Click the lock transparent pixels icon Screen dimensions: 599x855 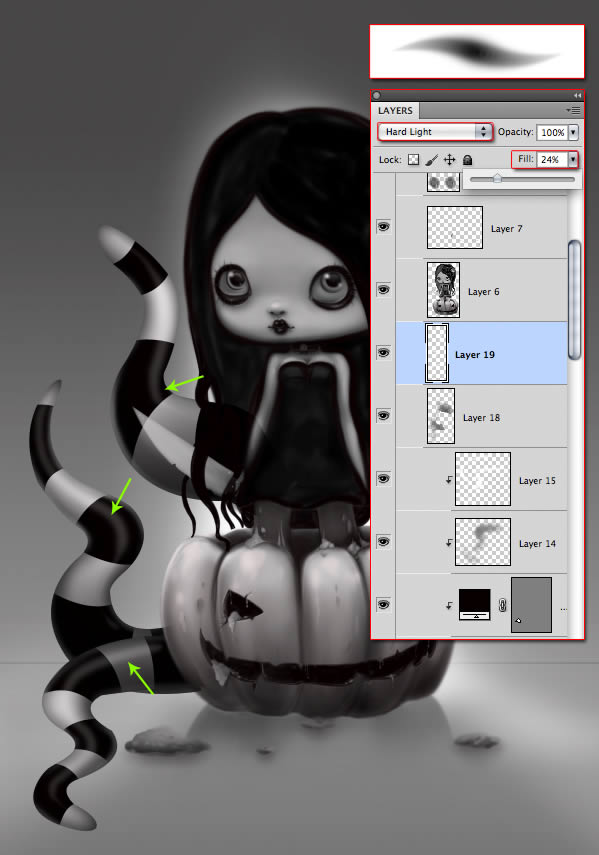coord(414,160)
